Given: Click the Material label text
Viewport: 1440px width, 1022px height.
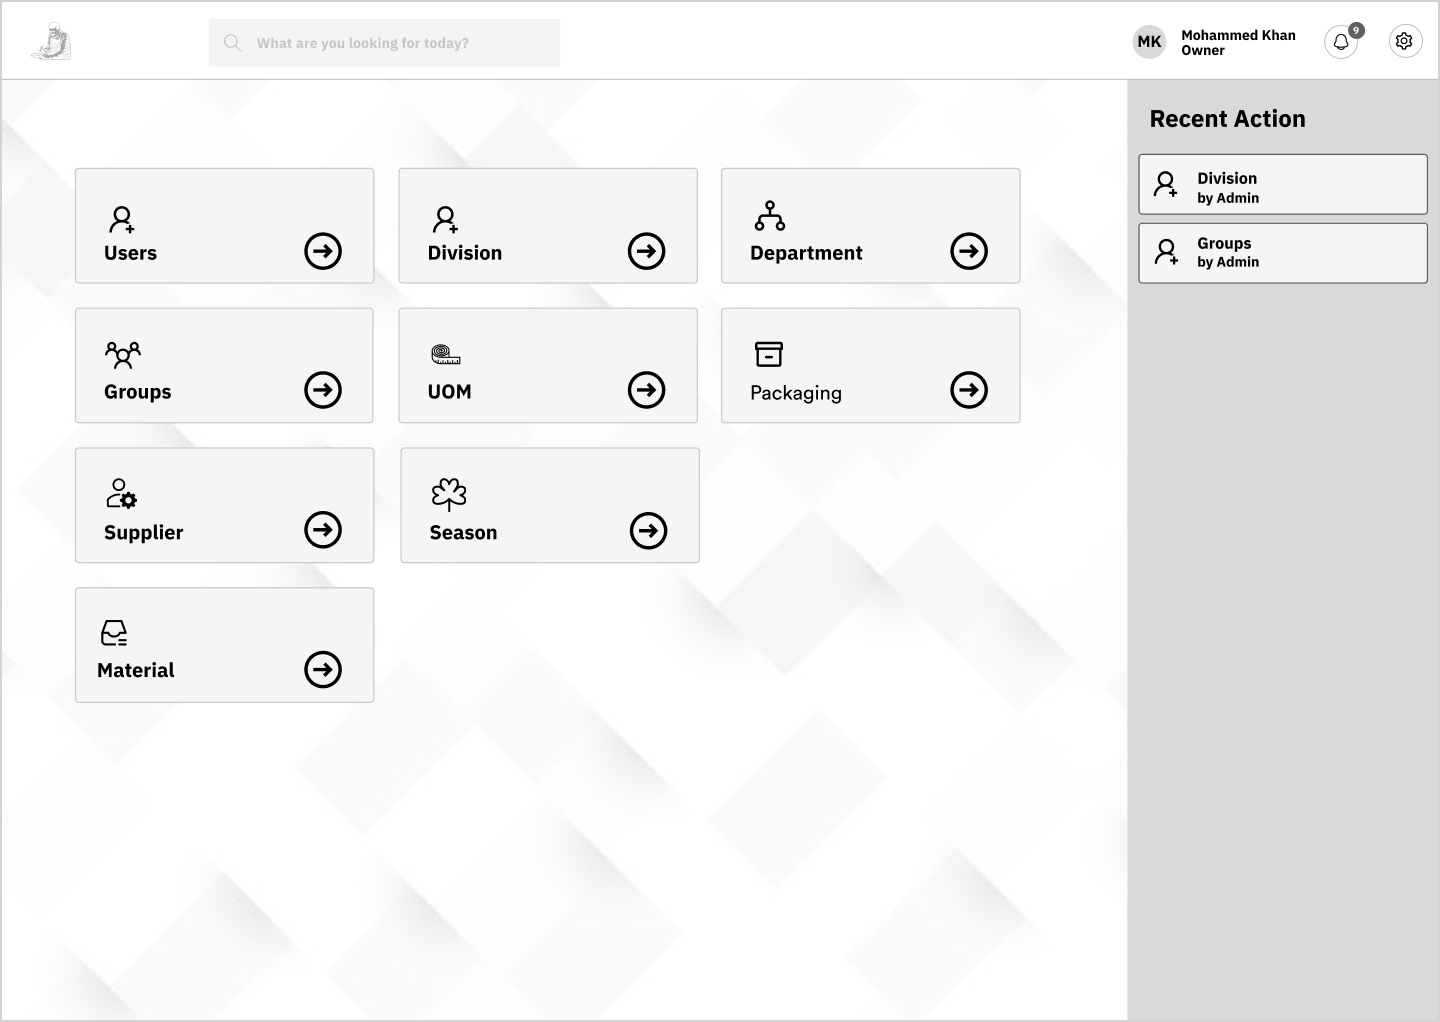Looking at the screenshot, I should coord(136,671).
